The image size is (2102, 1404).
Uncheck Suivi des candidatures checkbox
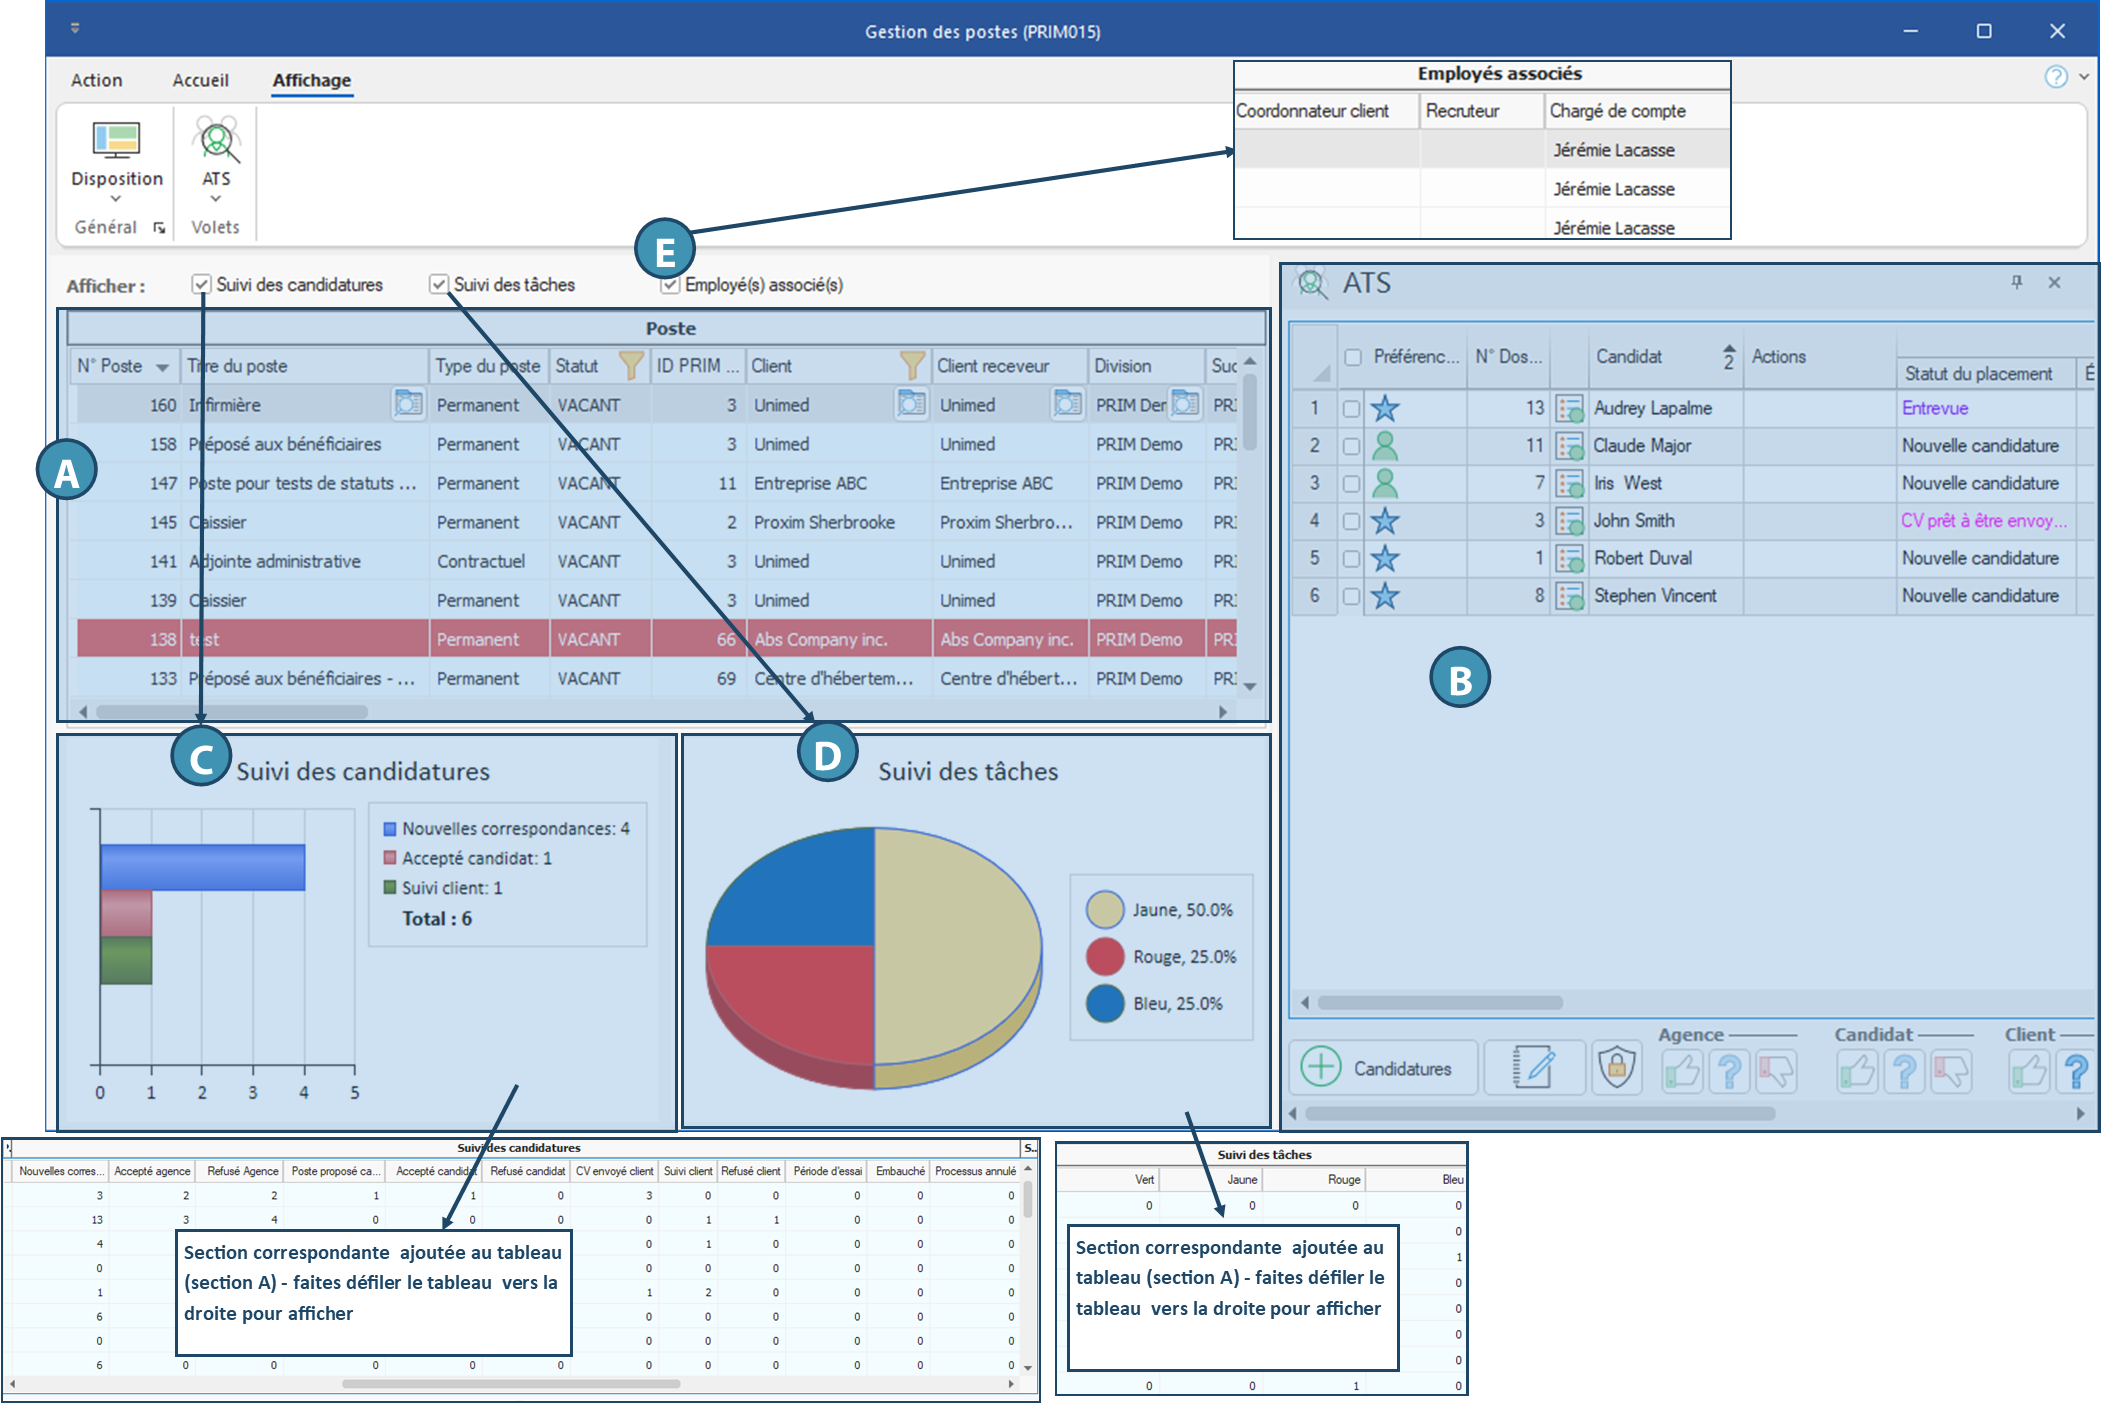click(x=202, y=285)
